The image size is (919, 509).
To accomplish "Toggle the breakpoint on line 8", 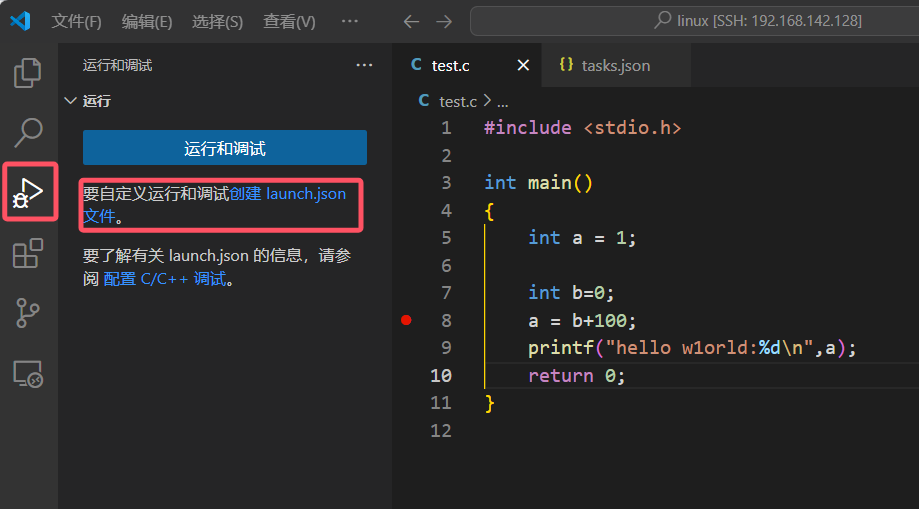I will [x=406, y=320].
